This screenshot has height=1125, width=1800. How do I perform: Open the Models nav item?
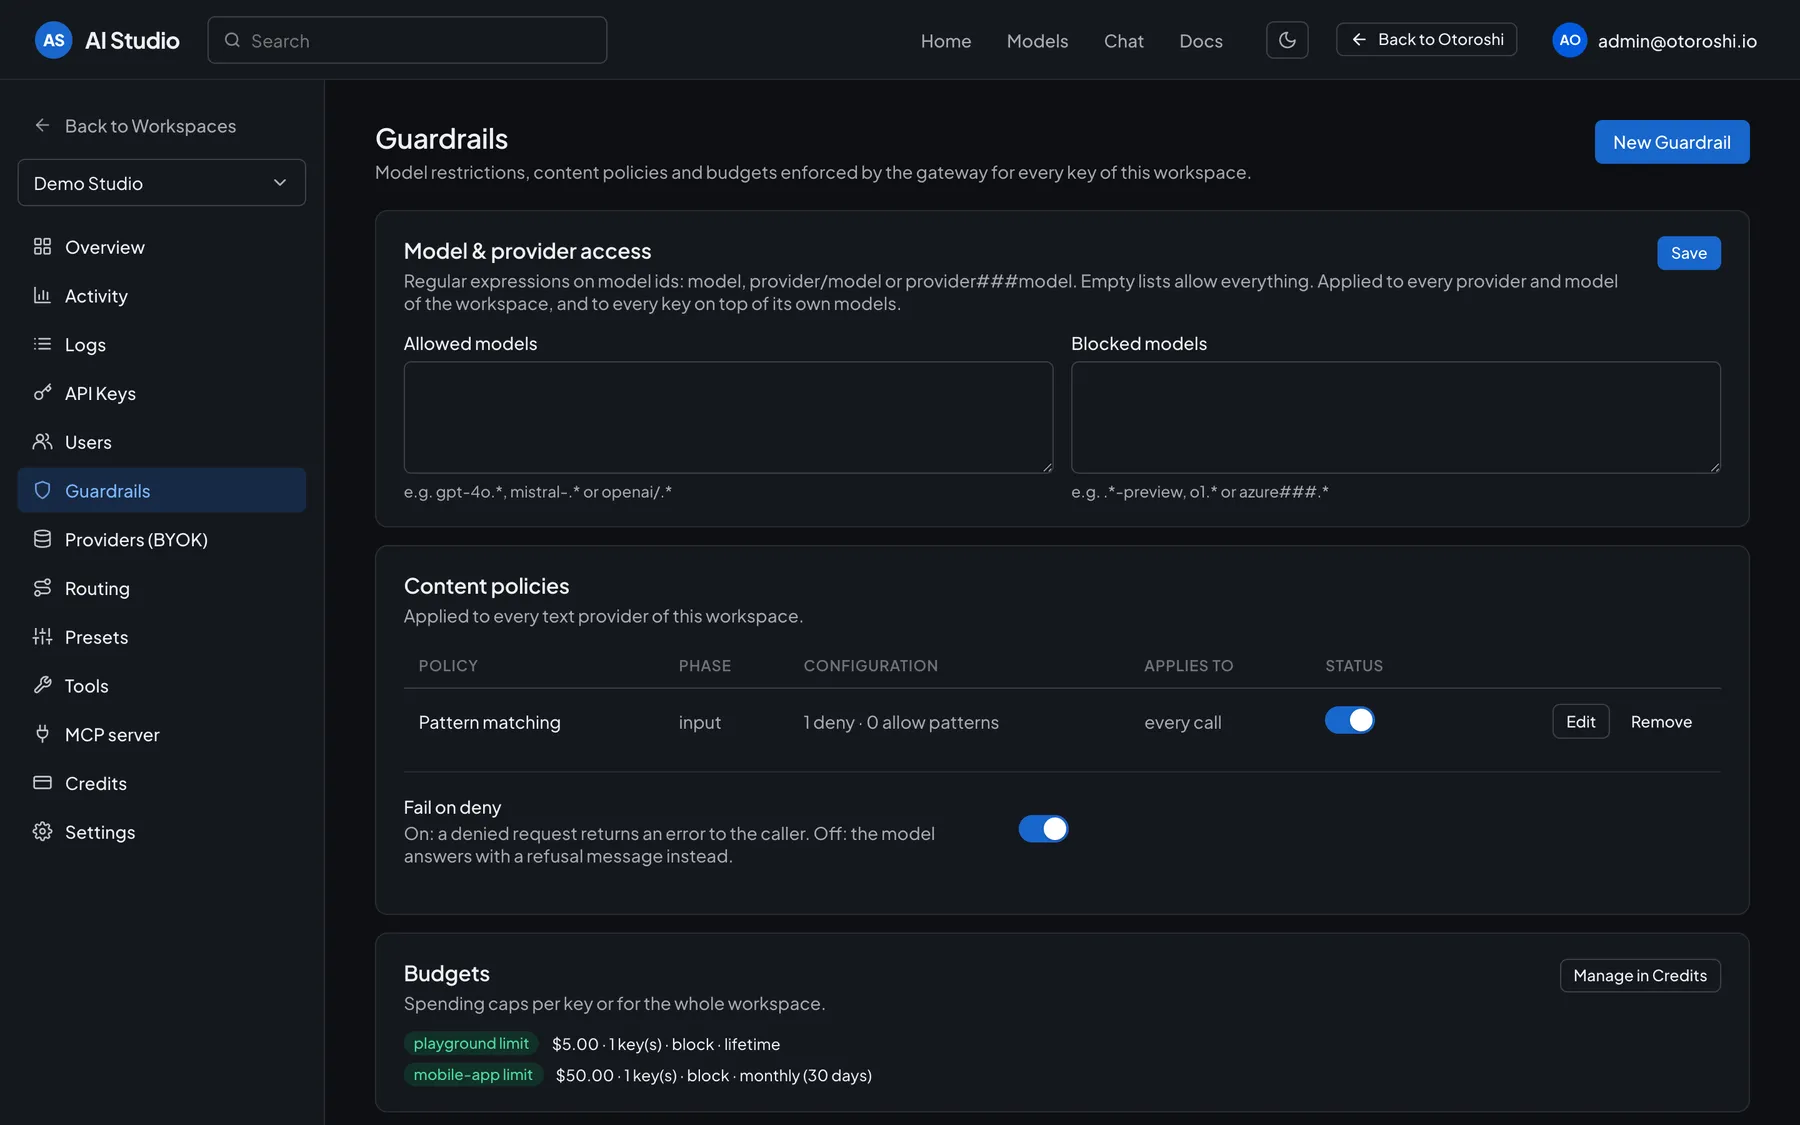pos(1037,41)
